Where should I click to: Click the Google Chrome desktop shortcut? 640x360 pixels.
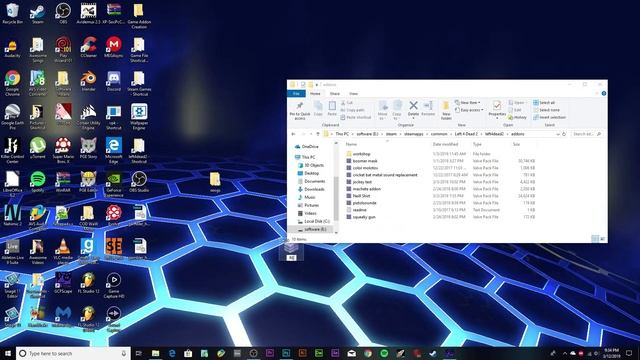point(12,83)
